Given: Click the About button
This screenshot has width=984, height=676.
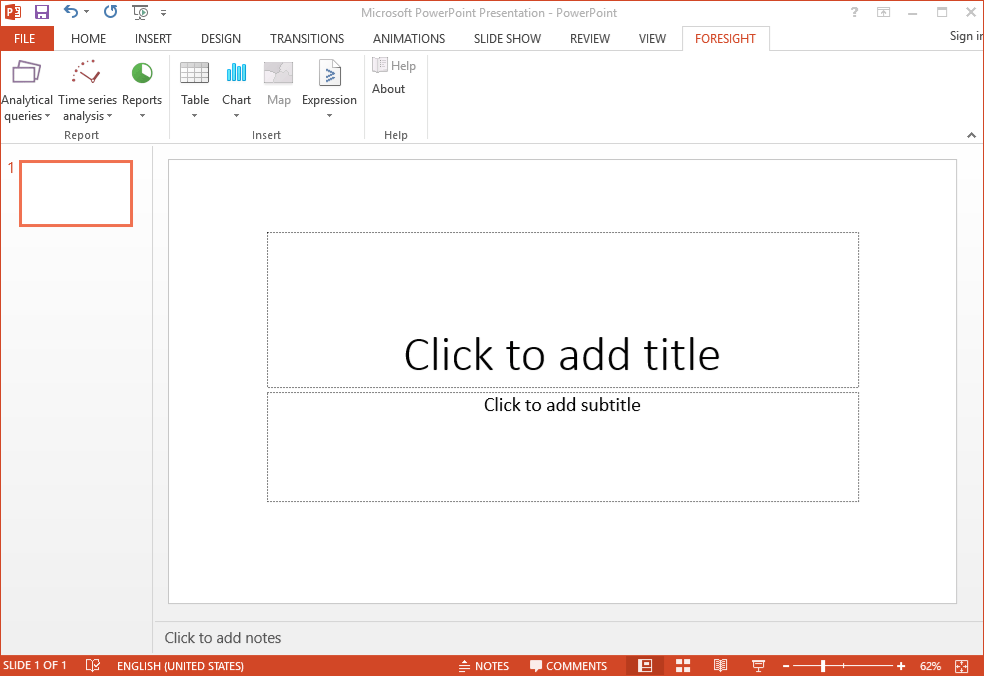Looking at the screenshot, I should [x=388, y=89].
